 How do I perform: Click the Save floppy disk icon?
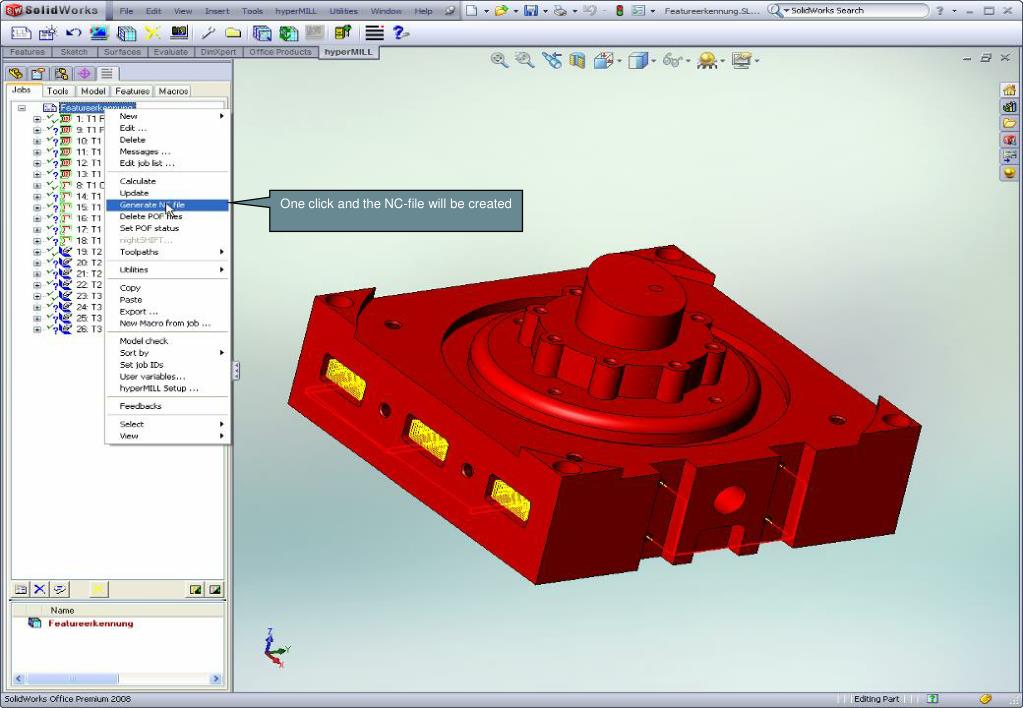pyautogui.click(x=531, y=10)
